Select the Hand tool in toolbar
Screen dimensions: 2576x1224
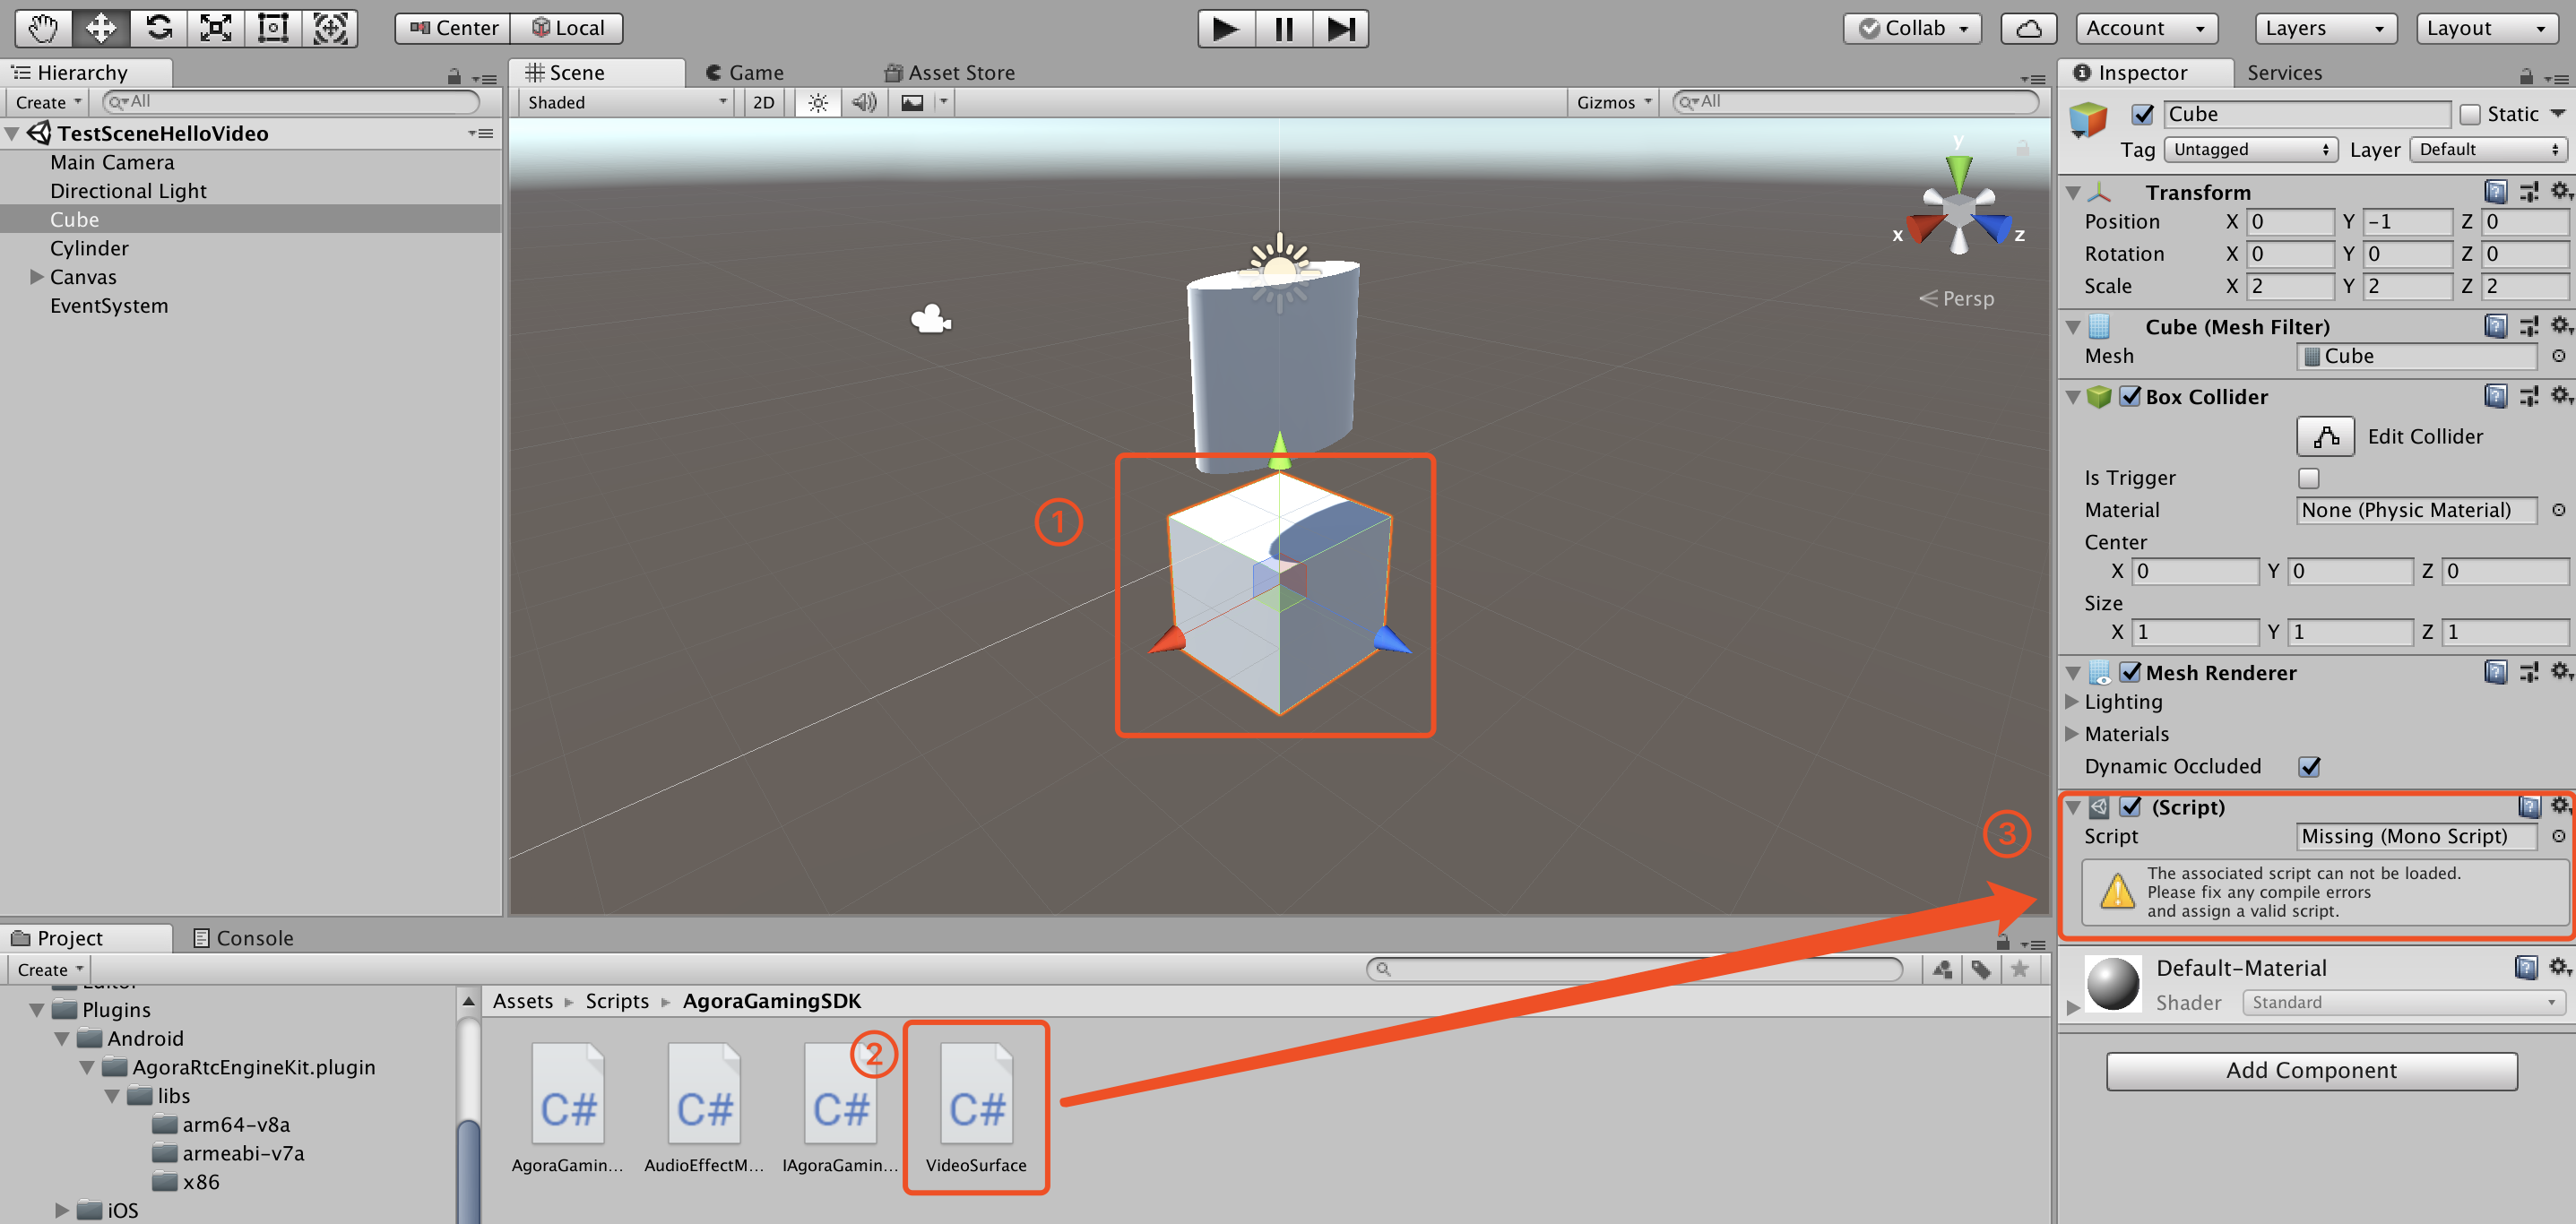coord(43,28)
